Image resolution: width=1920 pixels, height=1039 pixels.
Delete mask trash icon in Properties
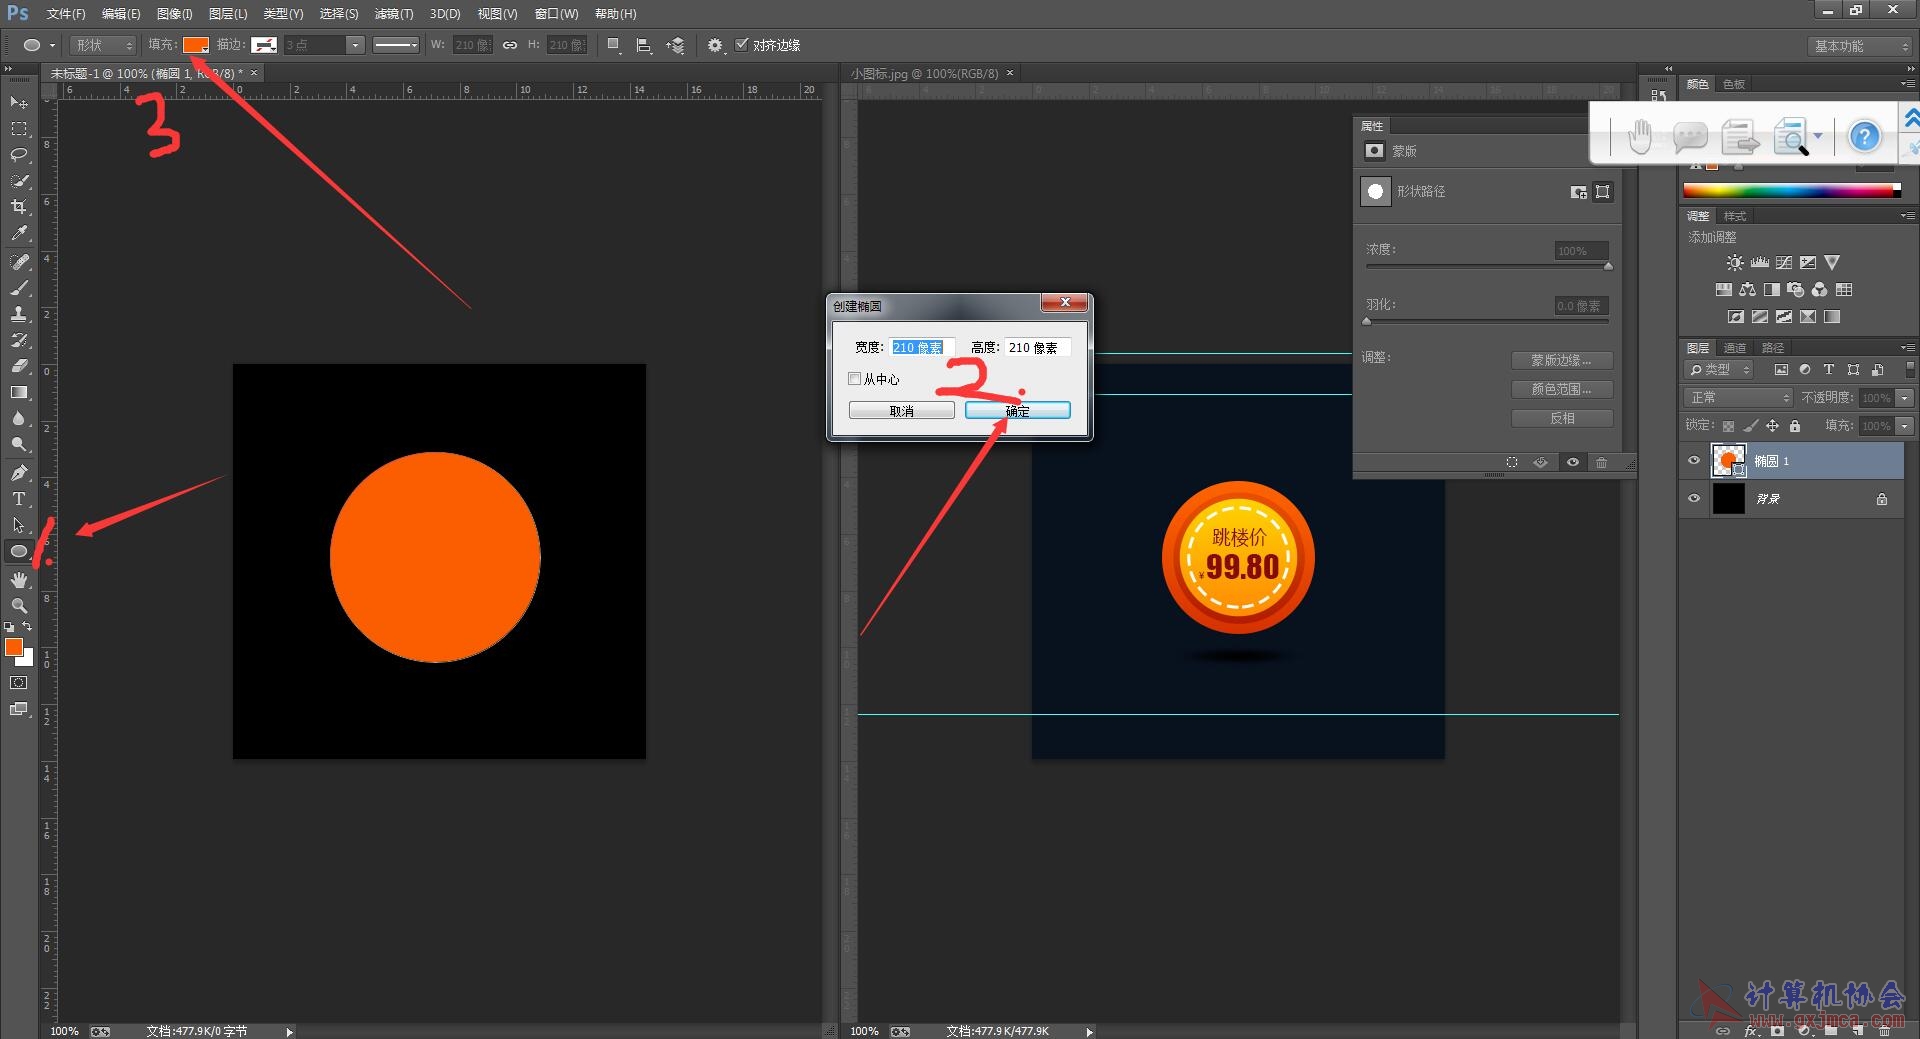(1602, 462)
